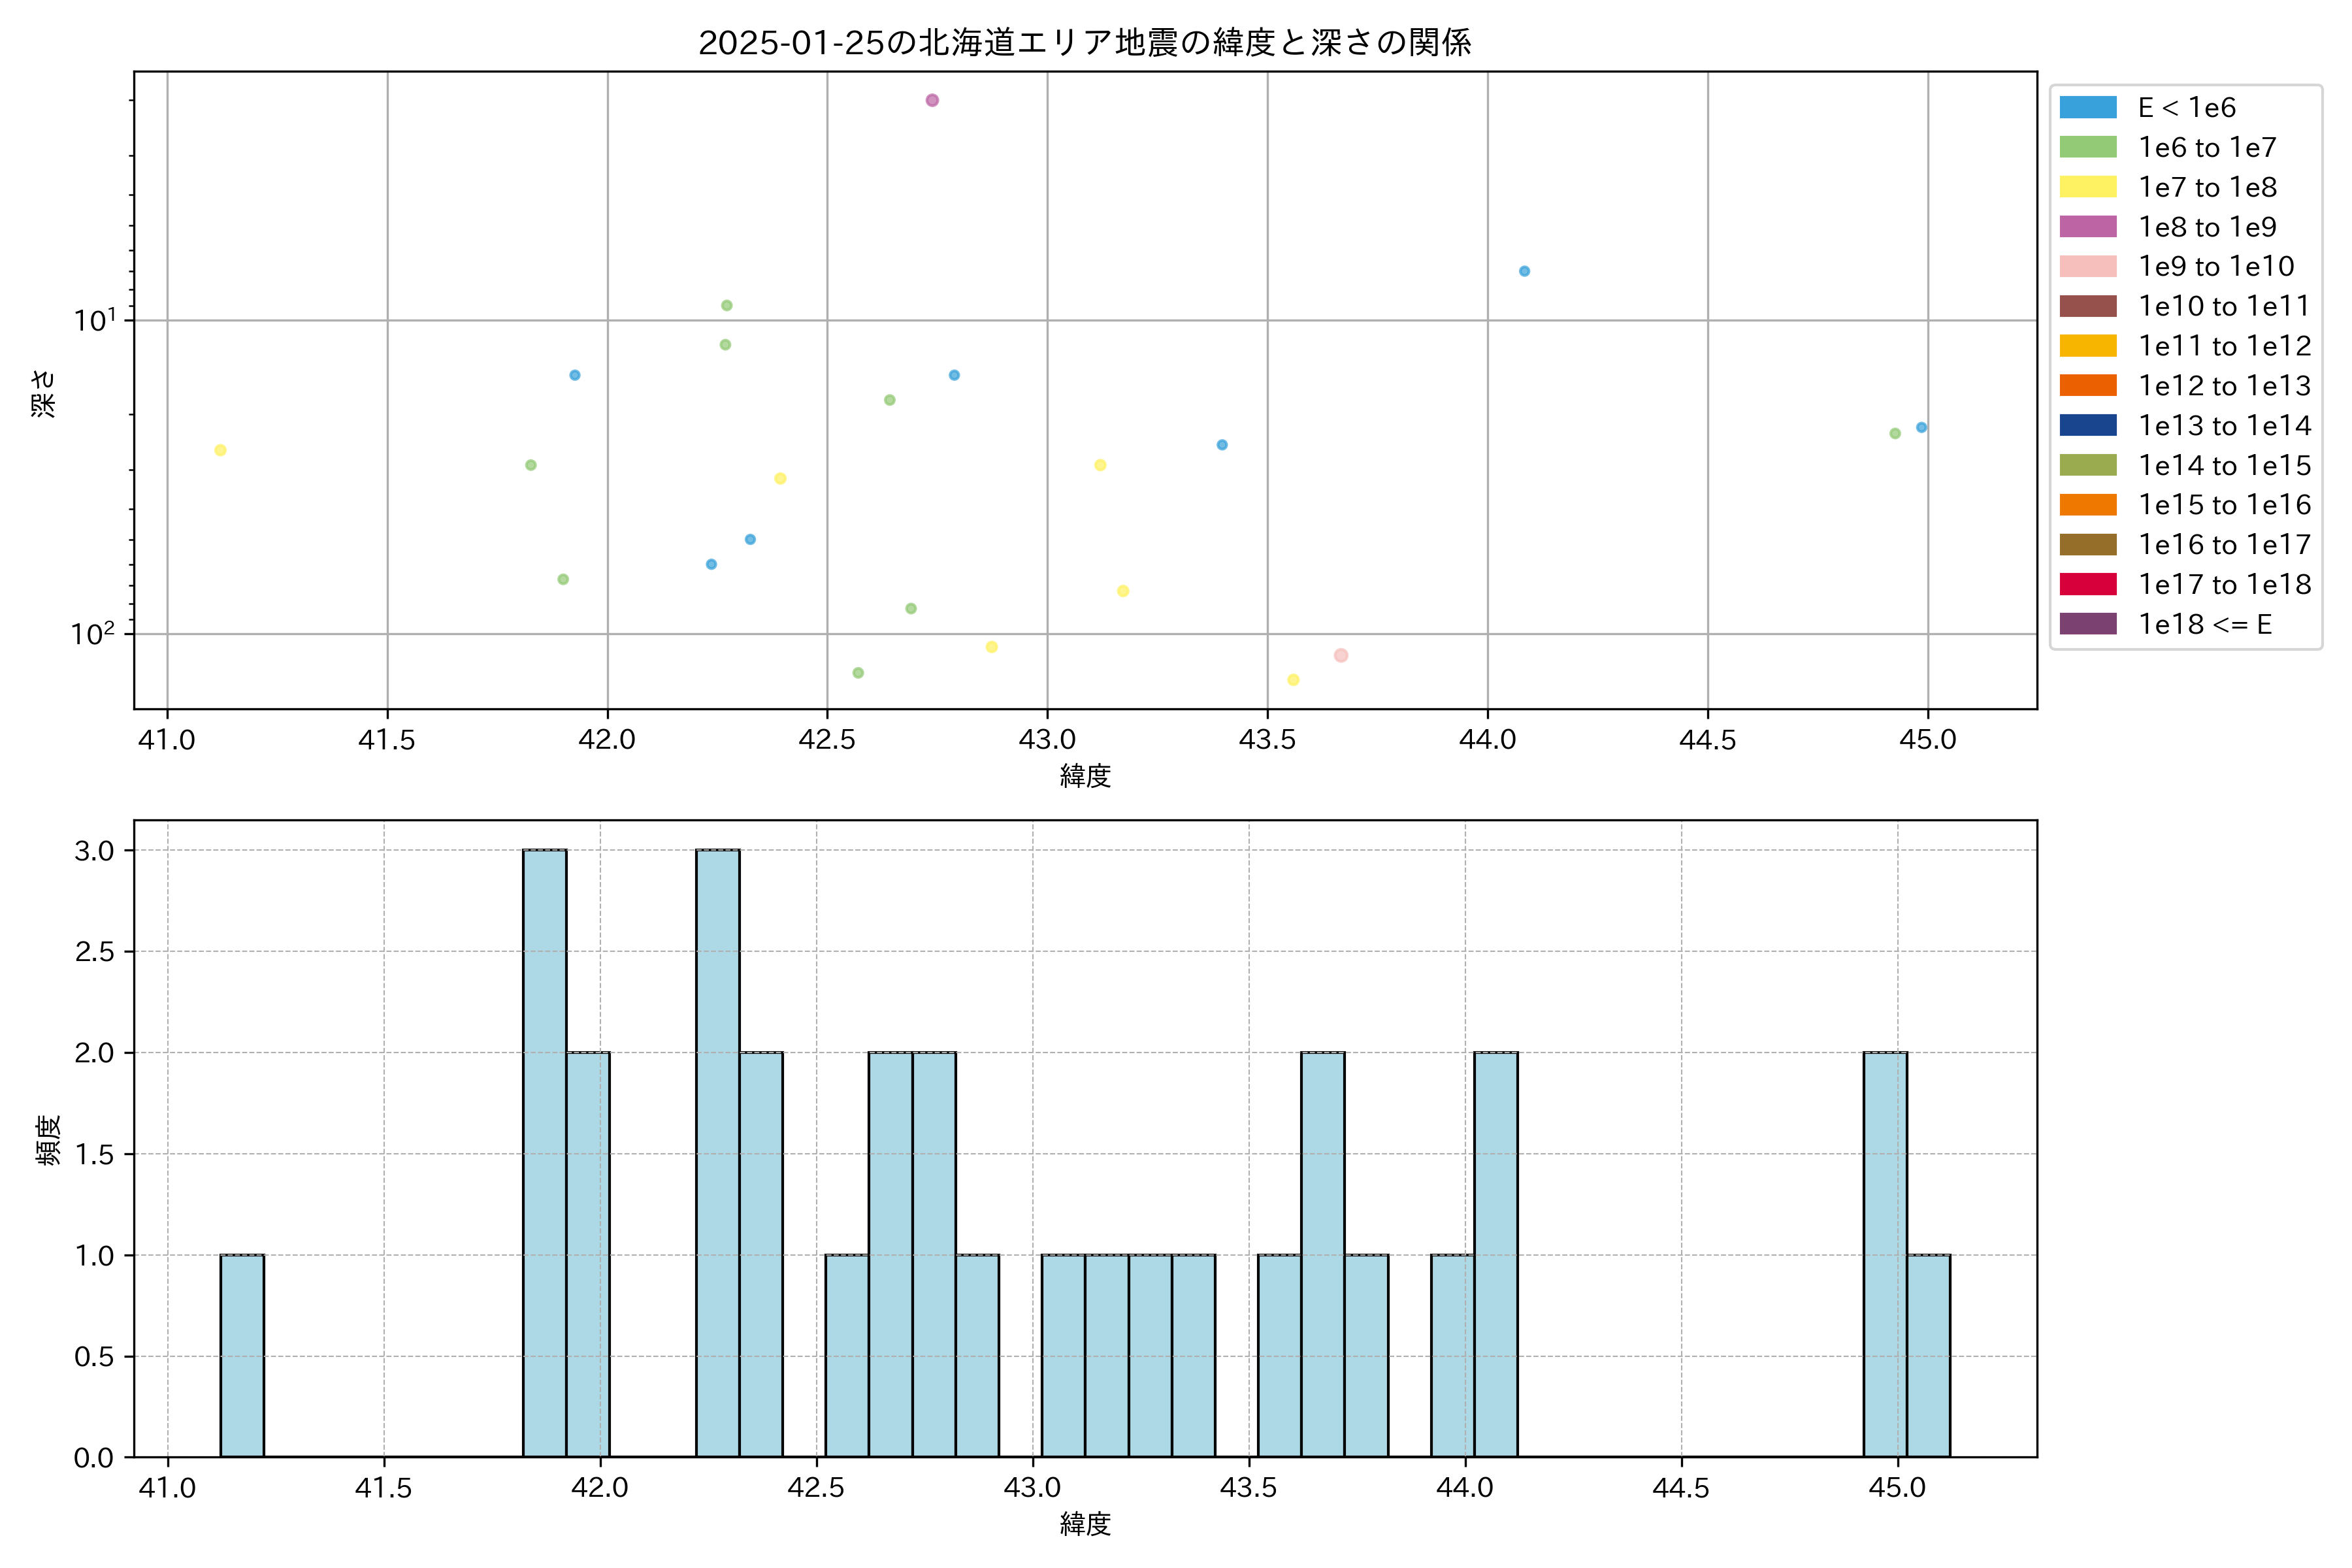Click the purple '1e8 to 1e9' legend swatch
The height and width of the screenshot is (1568, 2352).
click(x=2088, y=227)
